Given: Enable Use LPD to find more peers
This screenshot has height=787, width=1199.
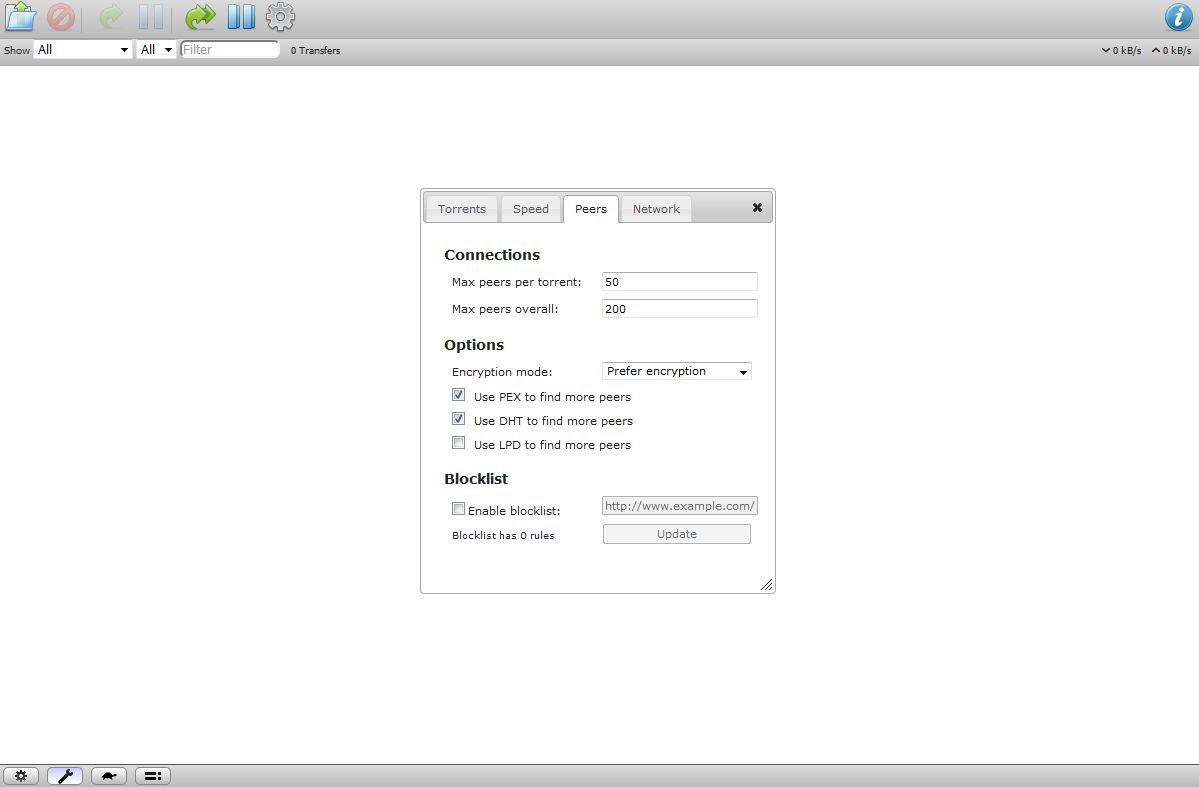Looking at the screenshot, I should [x=458, y=442].
